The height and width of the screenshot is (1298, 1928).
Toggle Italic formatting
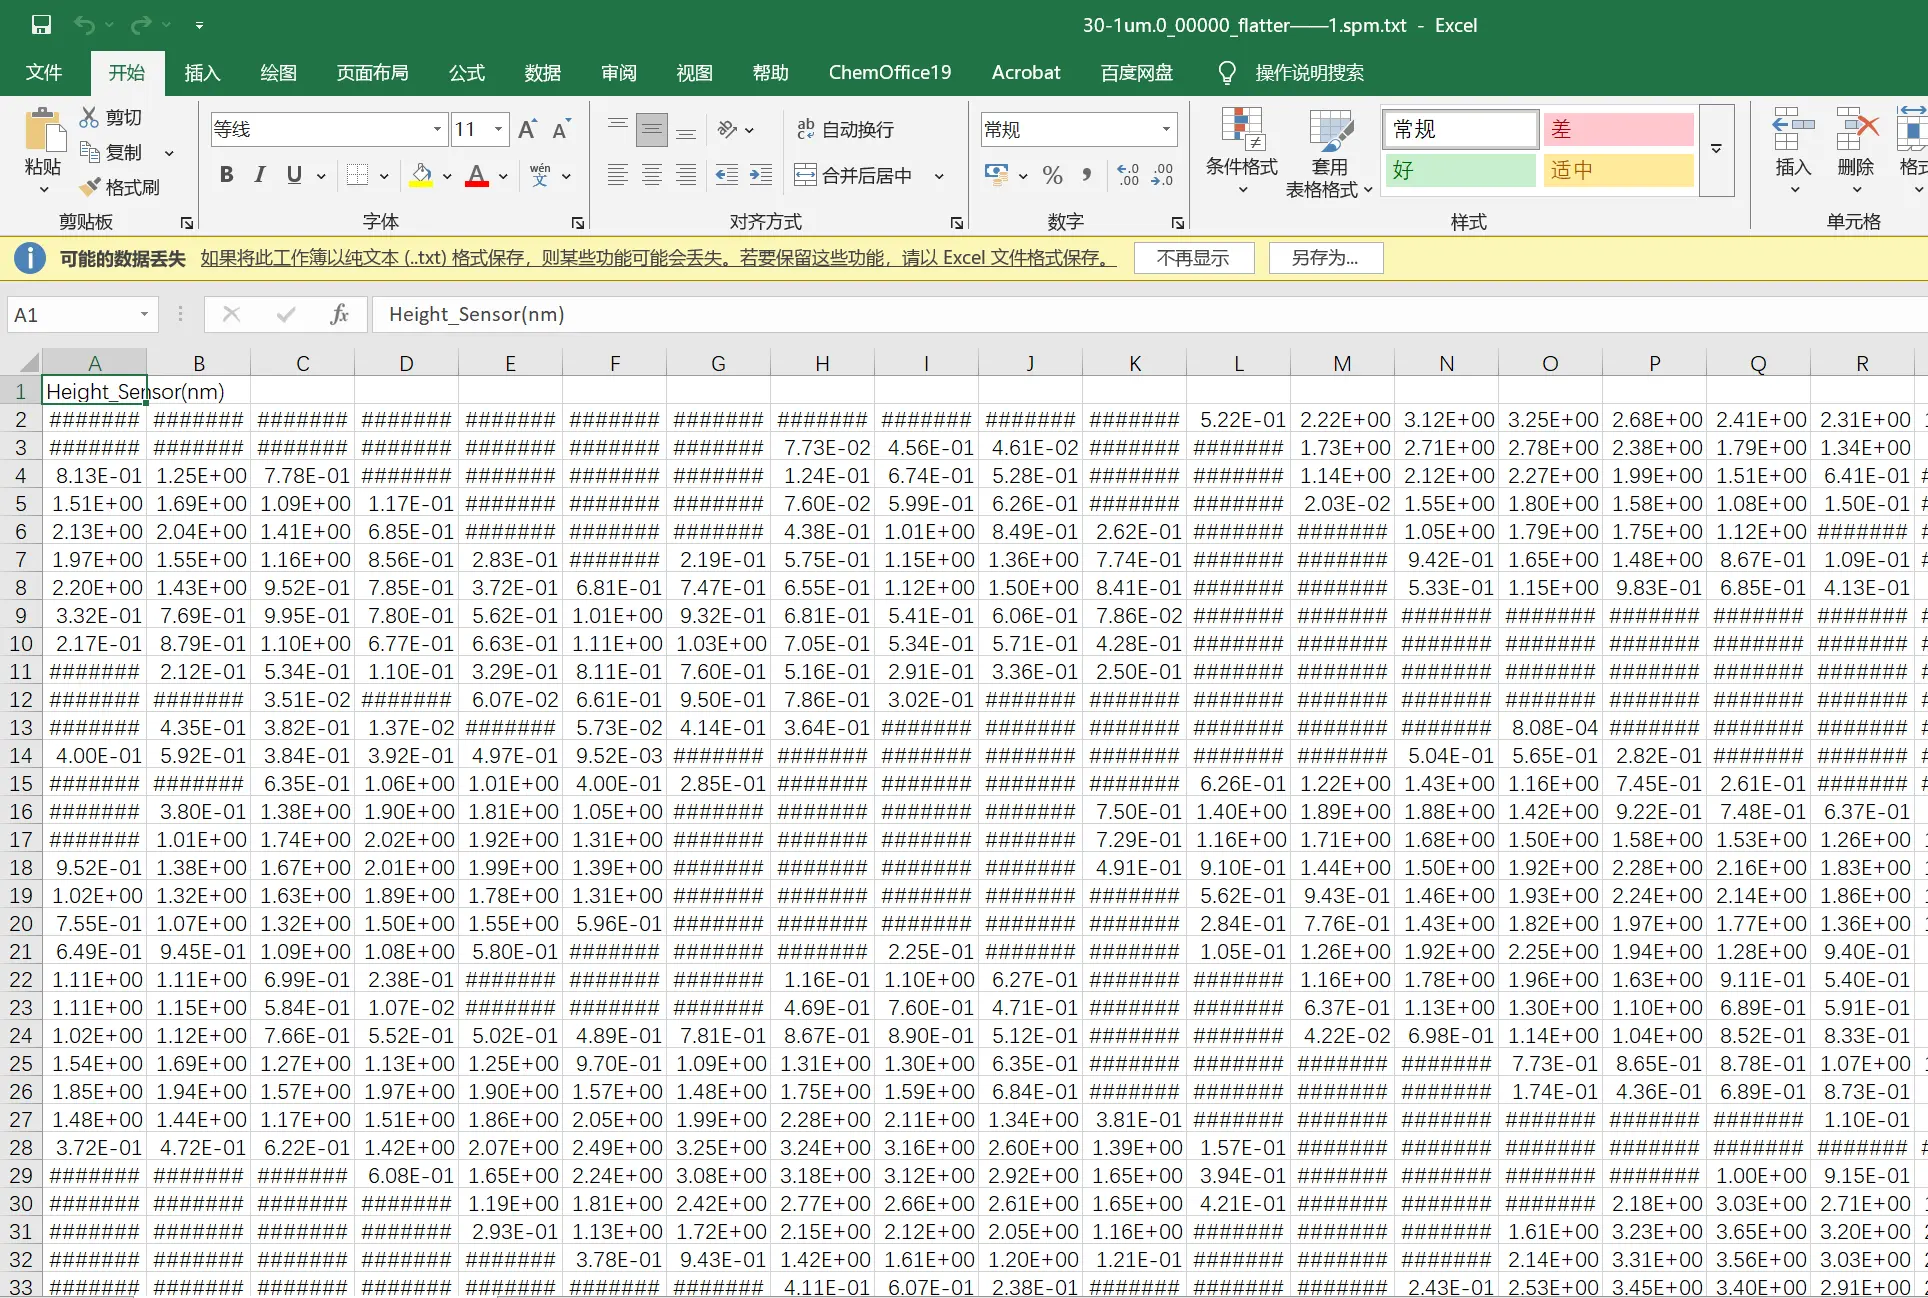pos(260,176)
